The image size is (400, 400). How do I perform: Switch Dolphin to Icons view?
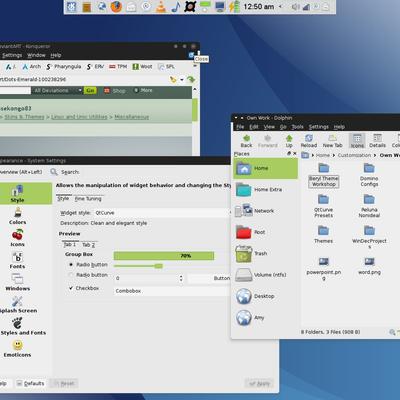[x=357, y=141]
